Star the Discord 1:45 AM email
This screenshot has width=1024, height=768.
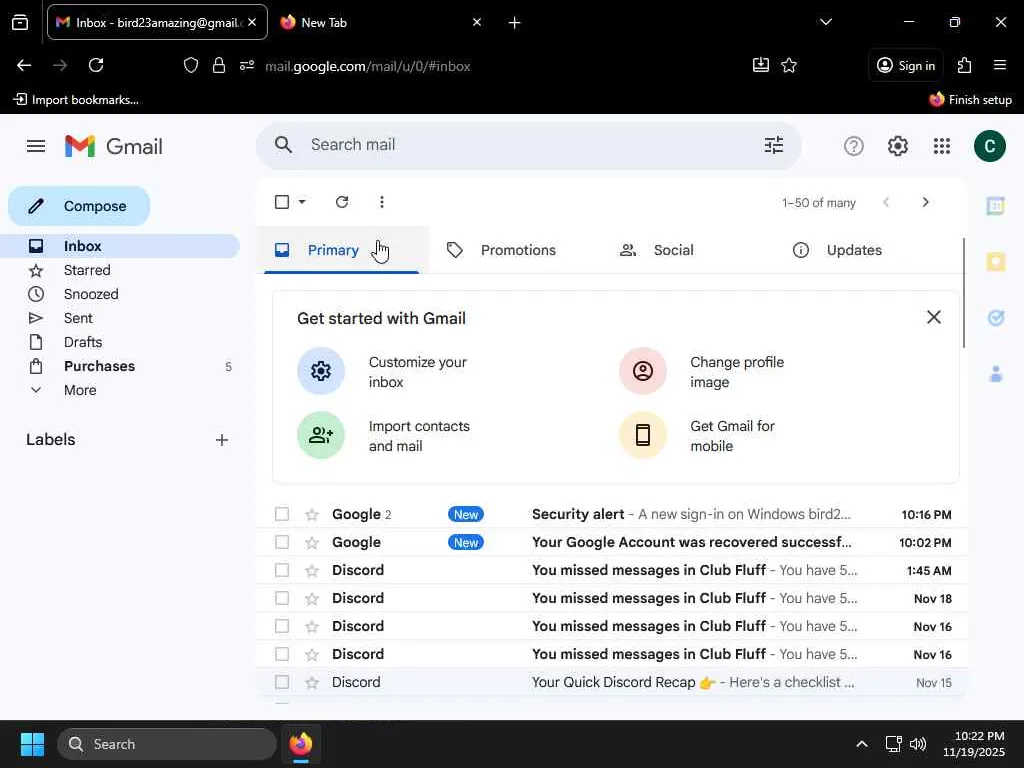[312, 571]
